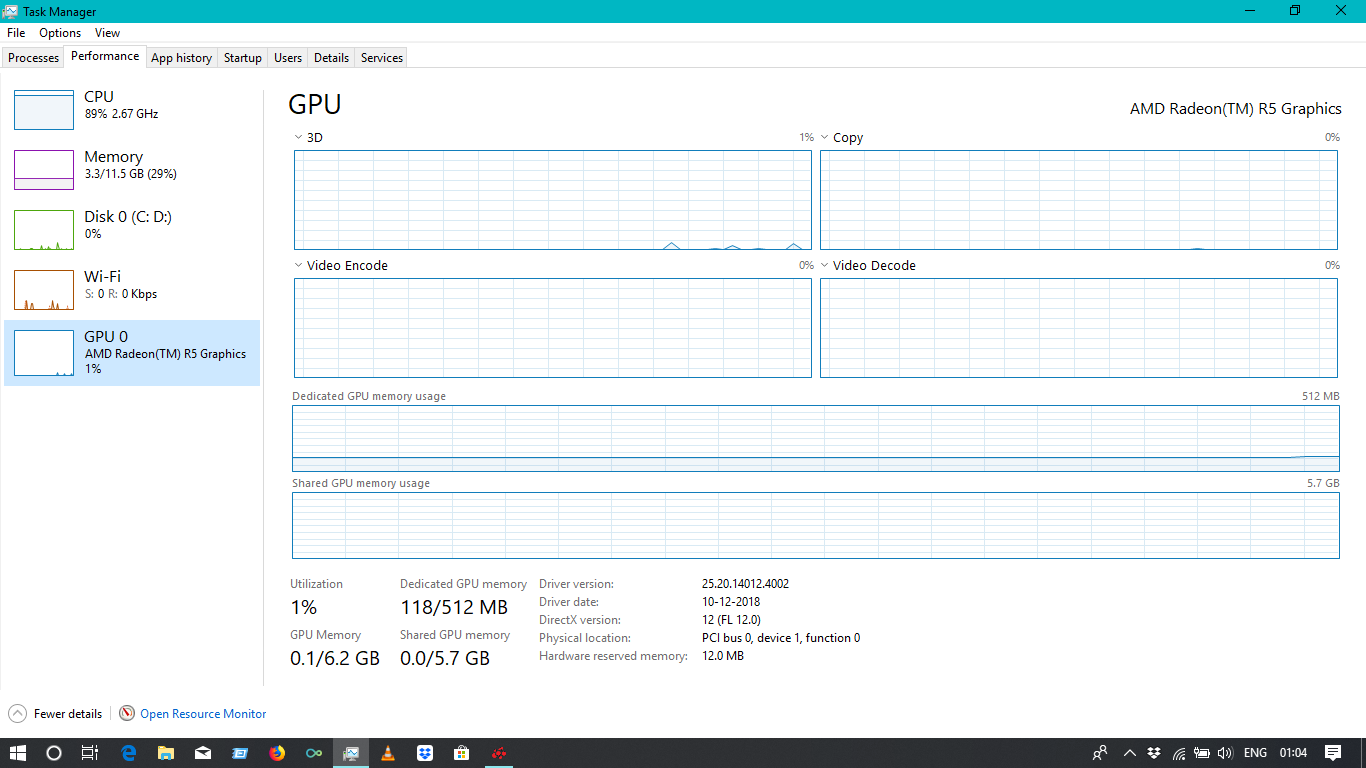Open Disk 0 (C: D:) performance view
This screenshot has height=768, width=1366.
click(132, 230)
